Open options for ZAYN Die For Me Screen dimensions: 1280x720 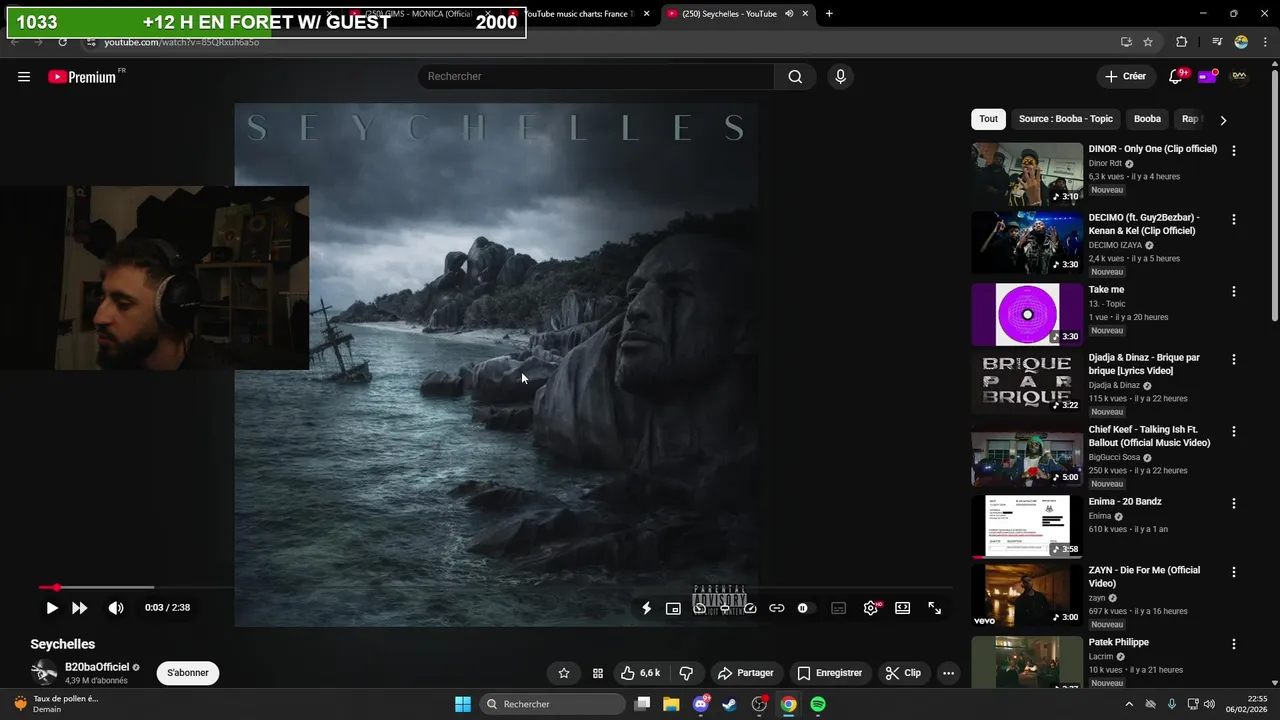click(1233, 572)
